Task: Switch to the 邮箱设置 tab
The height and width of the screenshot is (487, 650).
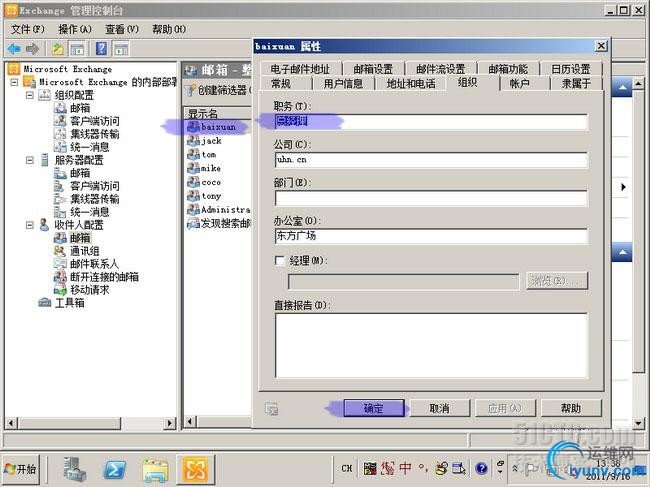Action: [373, 69]
